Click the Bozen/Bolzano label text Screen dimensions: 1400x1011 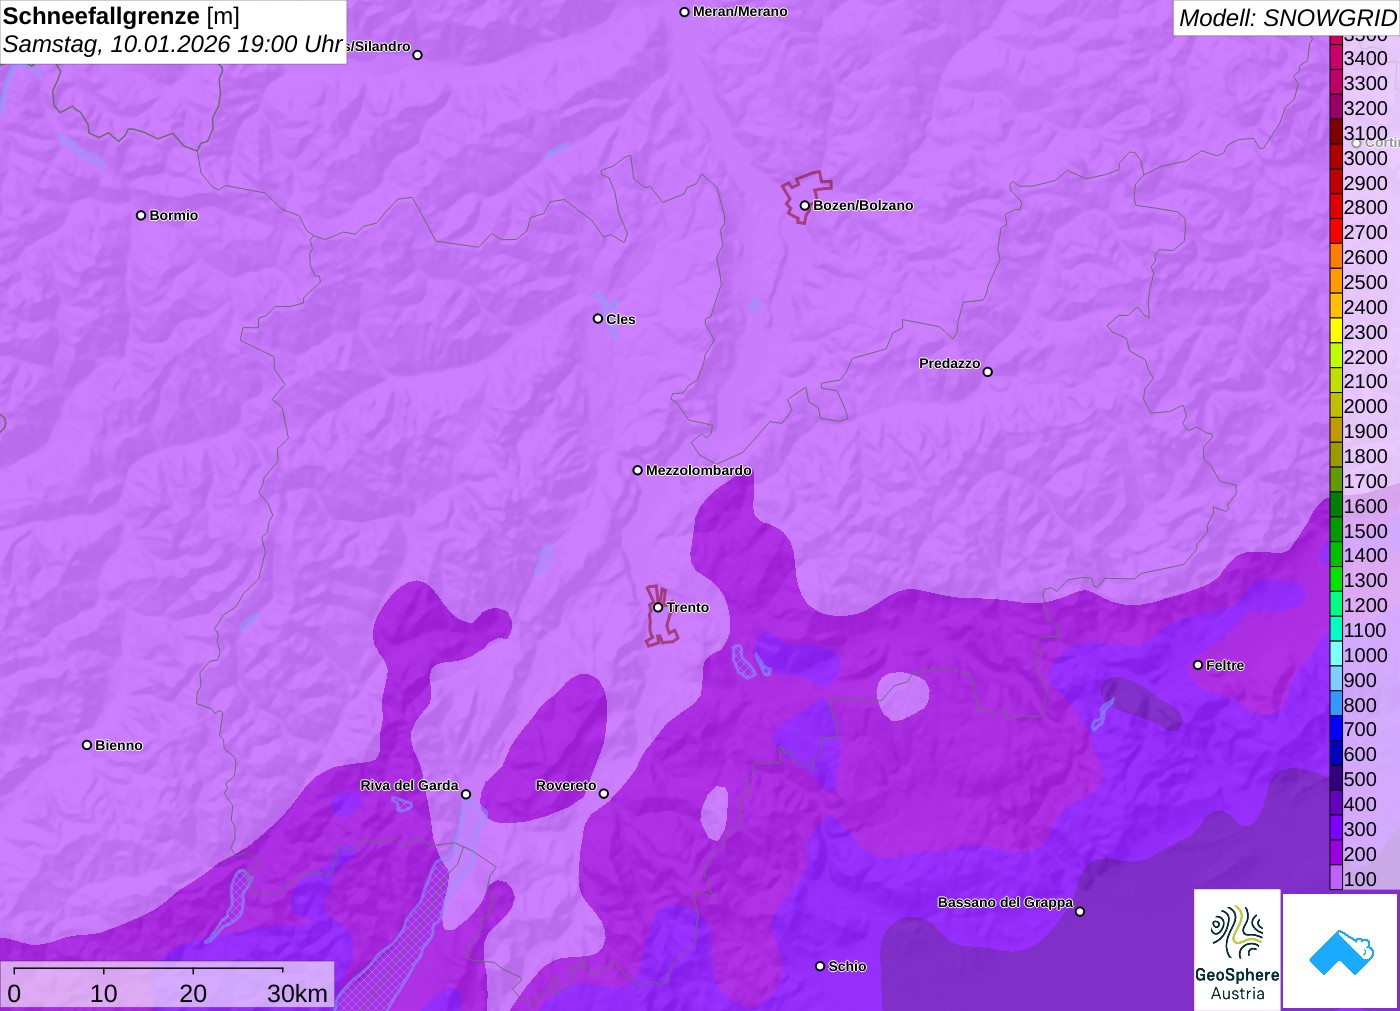point(863,205)
